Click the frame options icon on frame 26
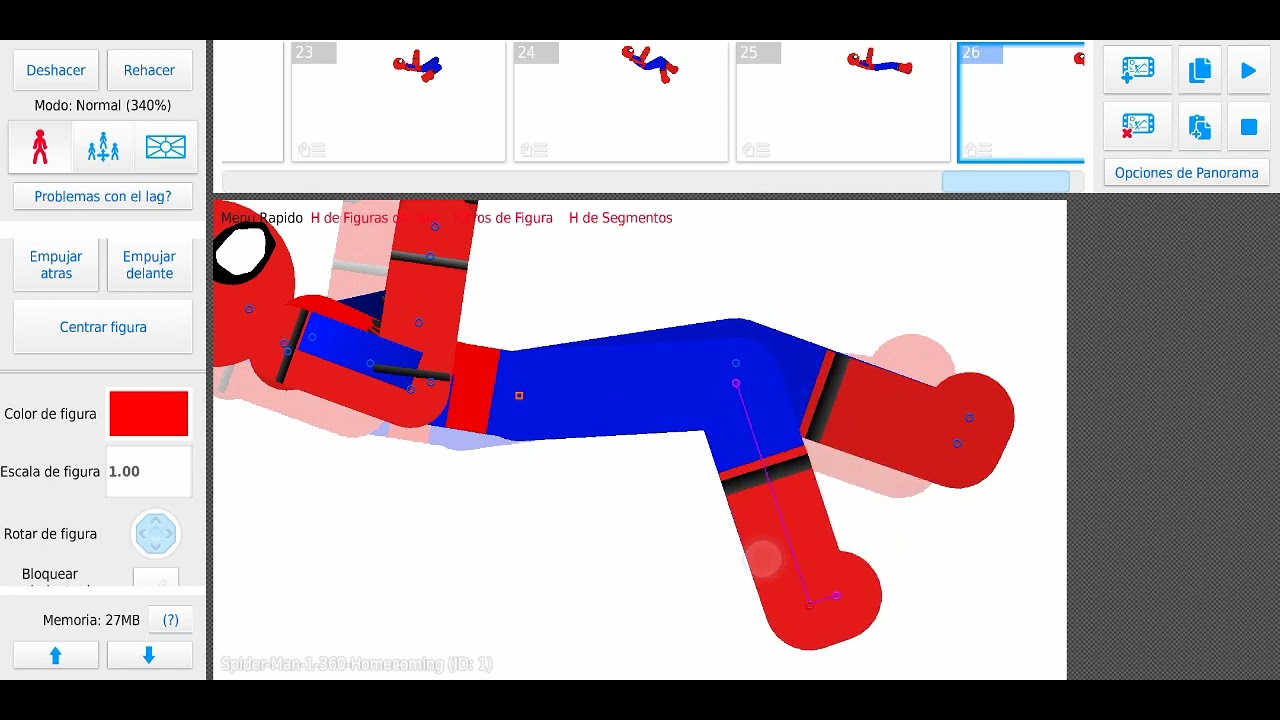This screenshot has width=1280, height=720. coord(977,150)
